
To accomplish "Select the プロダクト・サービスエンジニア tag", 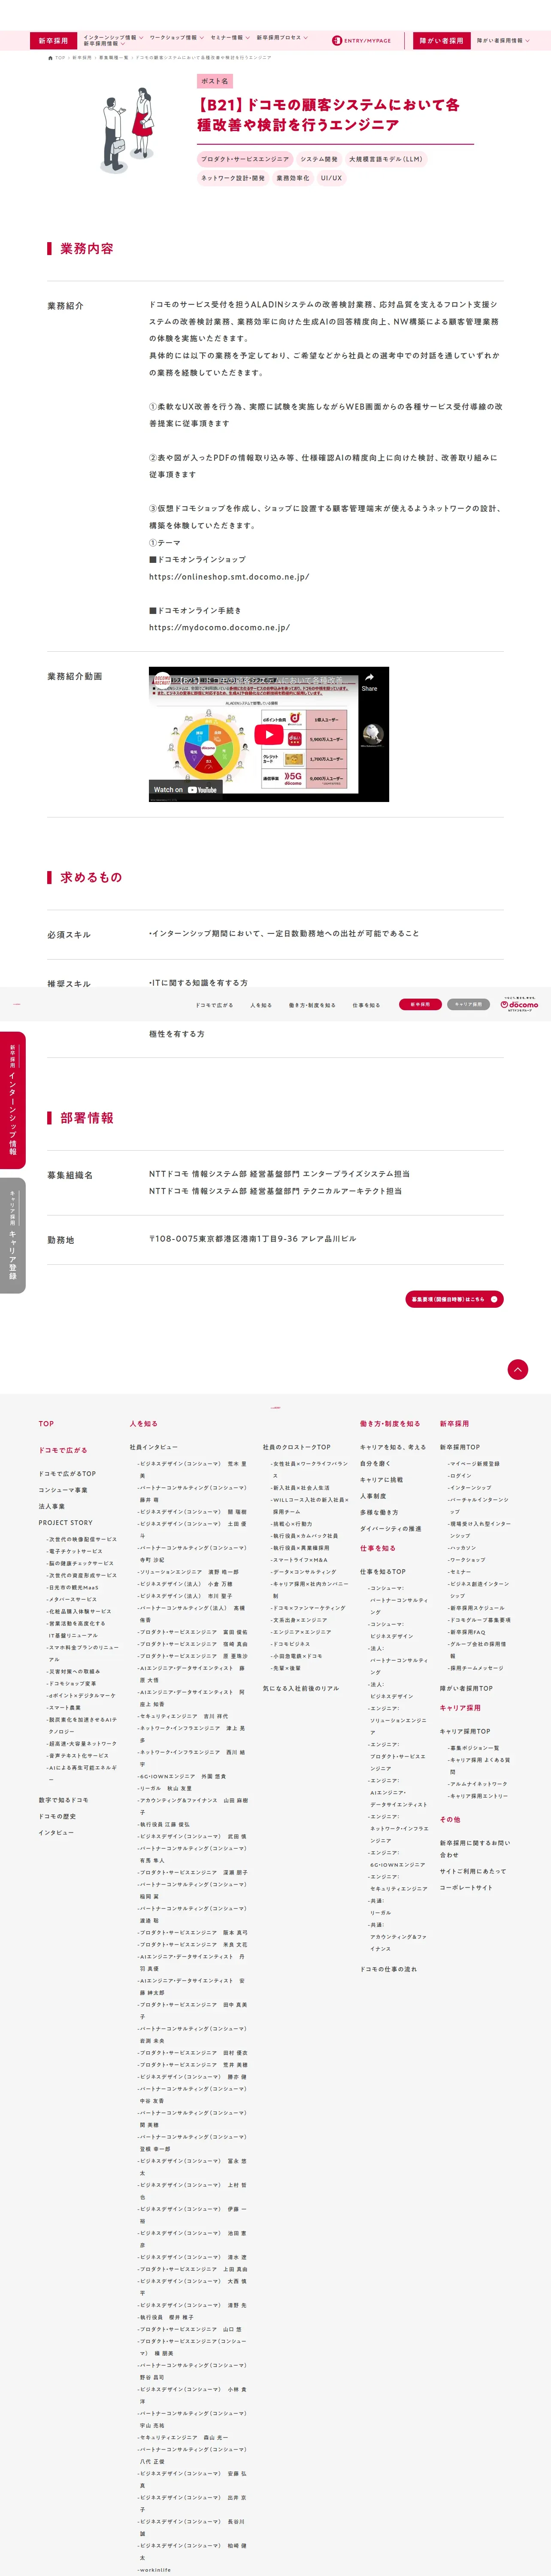I will 244,159.
